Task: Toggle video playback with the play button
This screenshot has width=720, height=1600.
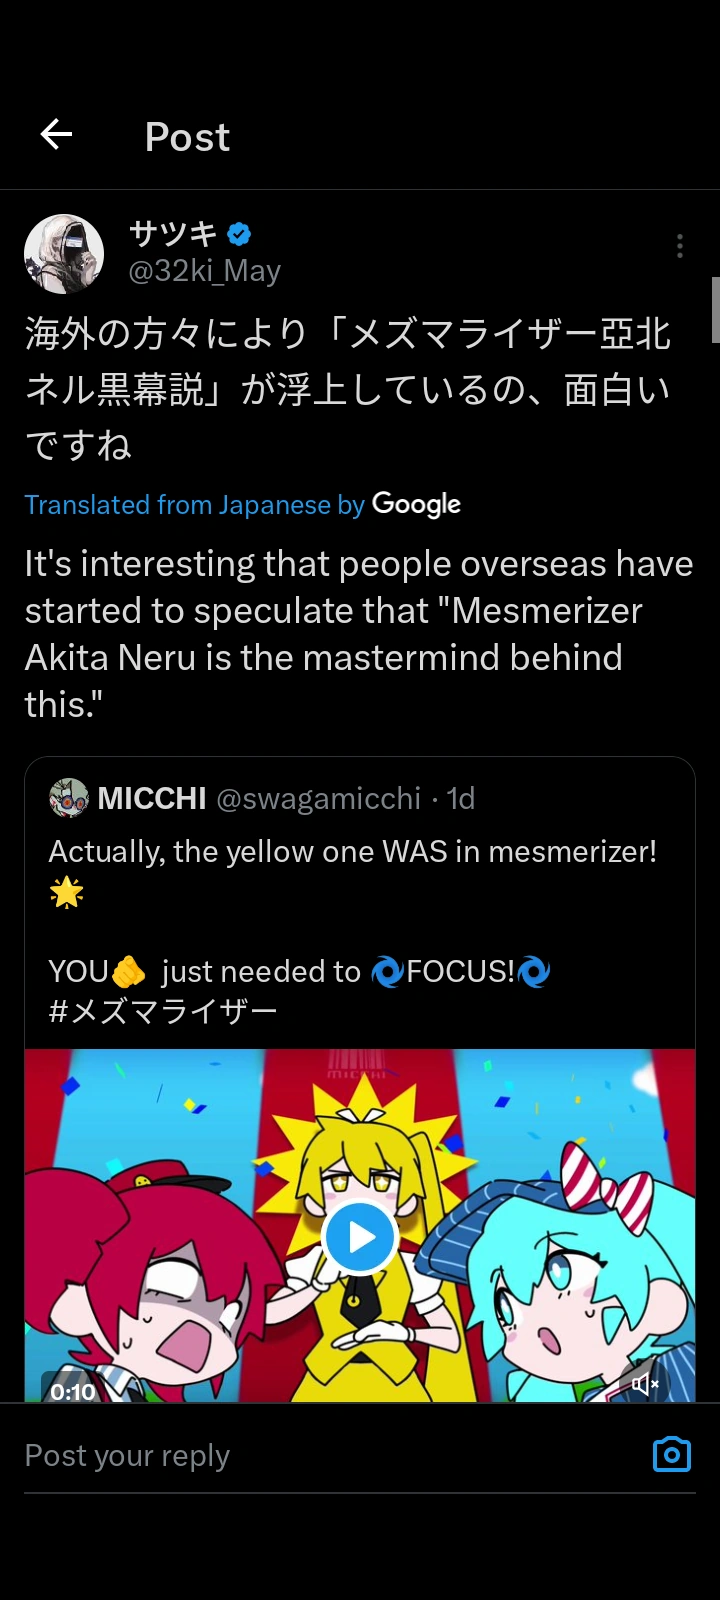Action: point(360,1237)
